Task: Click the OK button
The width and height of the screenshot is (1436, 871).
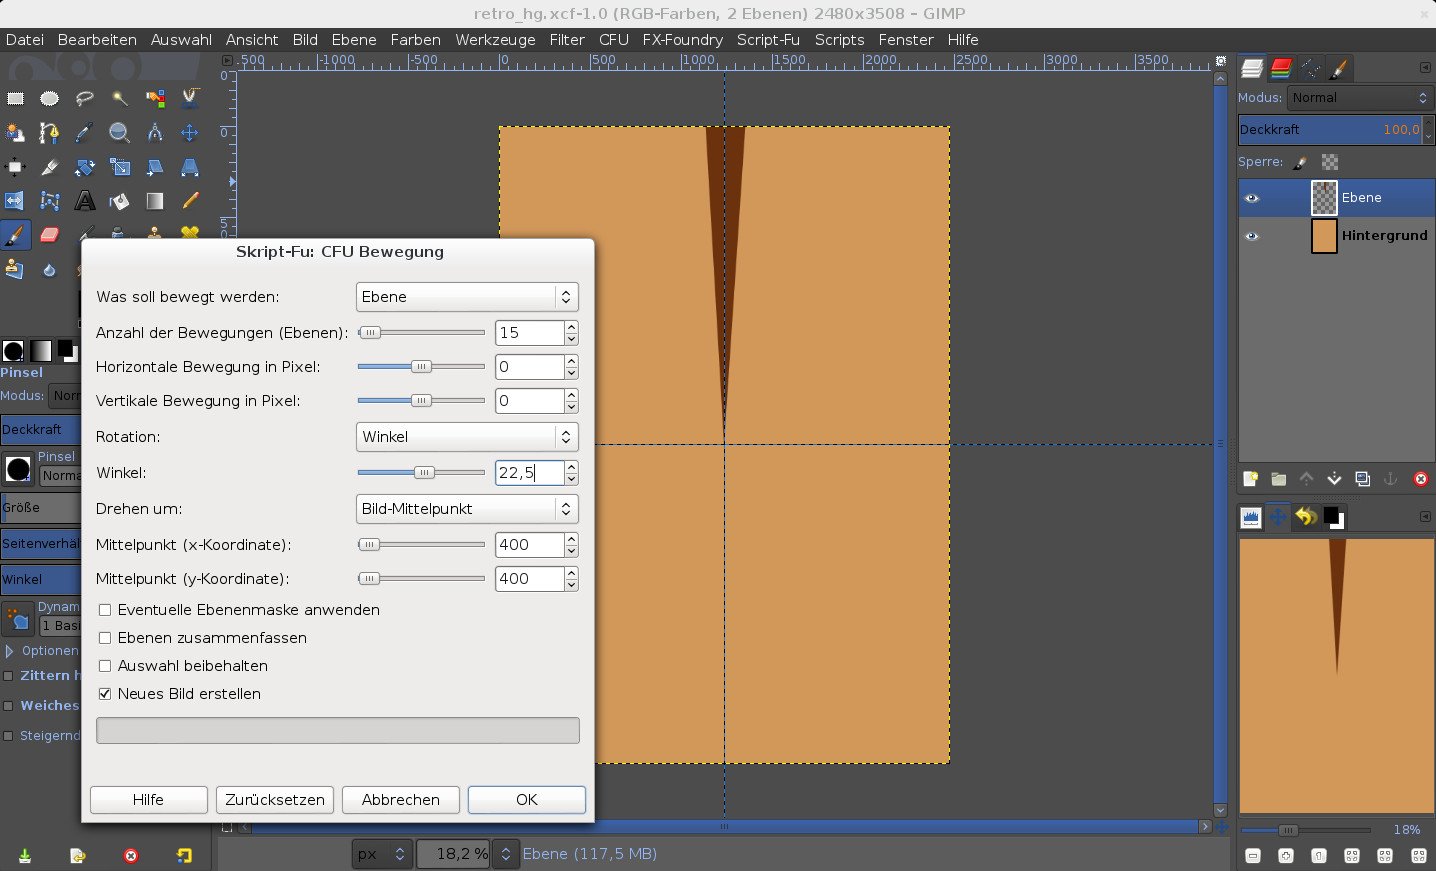Action: pos(526,800)
